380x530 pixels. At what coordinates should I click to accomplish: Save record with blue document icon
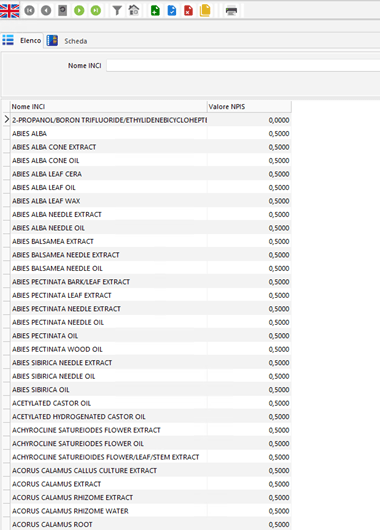(172, 11)
